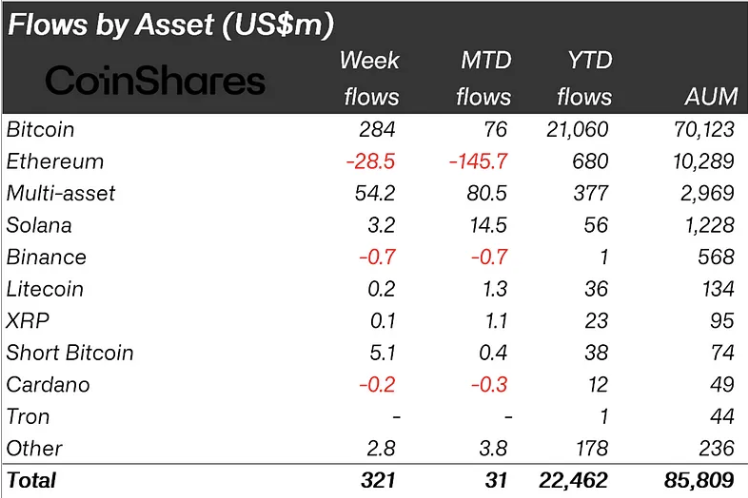Click the Short Bitcoin row label

point(70,353)
